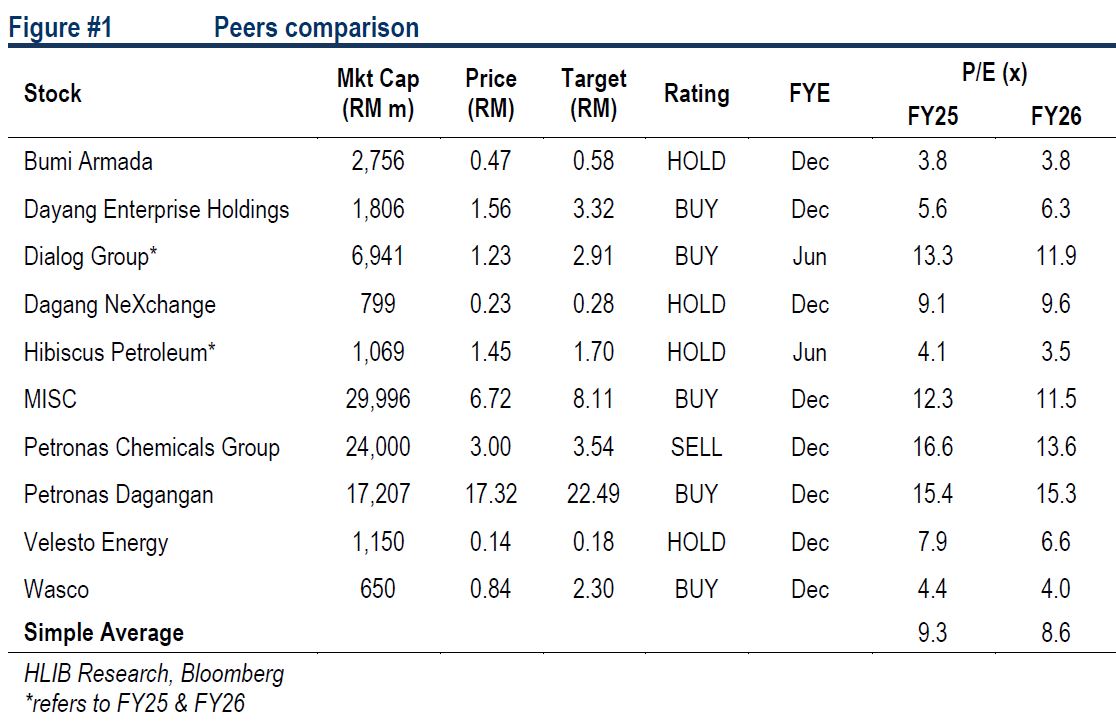Click the Peers comparison figure title
Image resolution: width=1116 pixels, height=722 pixels.
(316, 27)
